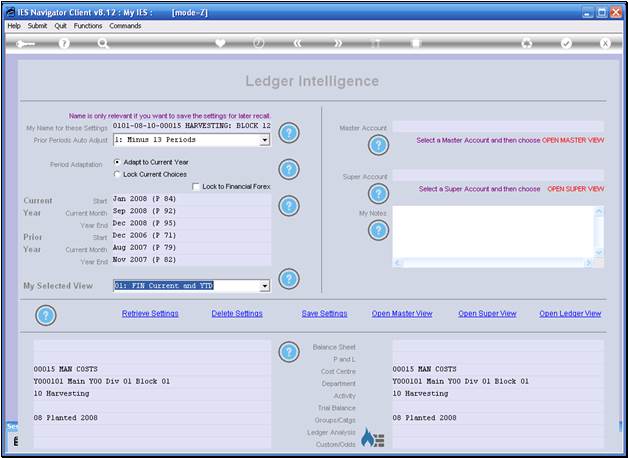This screenshot has height=458, width=628.
Task: Click Prior Year Start value Dec 2006 (P 71)
Action: click(x=192, y=236)
